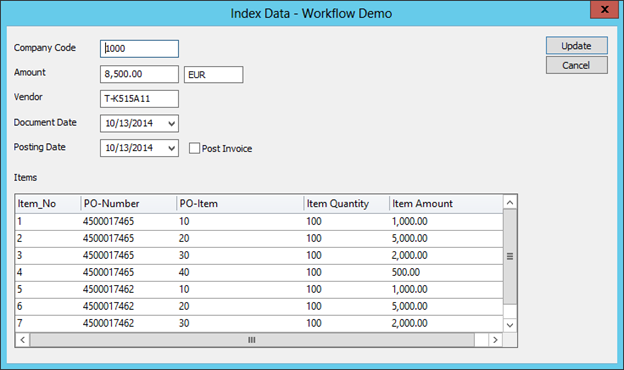This screenshot has height=370, width=624.
Task: Click the Vendor field T-K515A11
Action: click(x=139, y=99)
